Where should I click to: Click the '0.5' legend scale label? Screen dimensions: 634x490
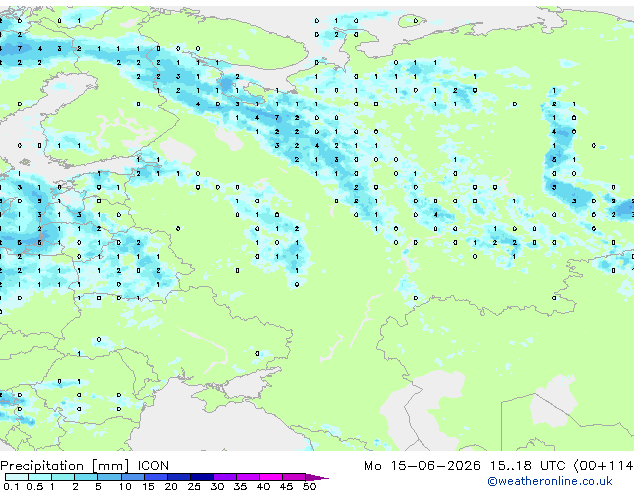[x=34, y=486]
